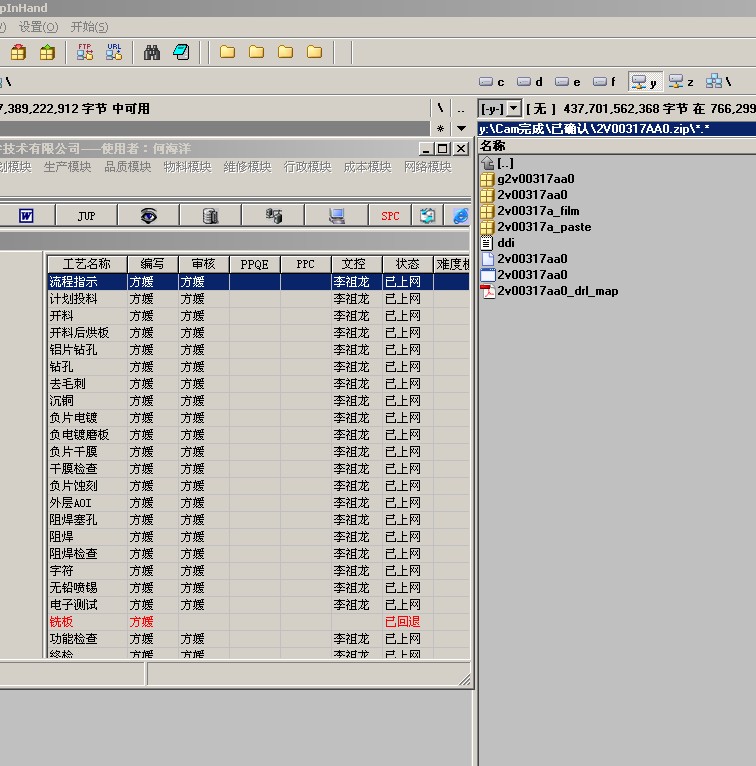756x766 pixels.
Task: Go up via the [..] parent folder entry
Action: coord(505,163)
